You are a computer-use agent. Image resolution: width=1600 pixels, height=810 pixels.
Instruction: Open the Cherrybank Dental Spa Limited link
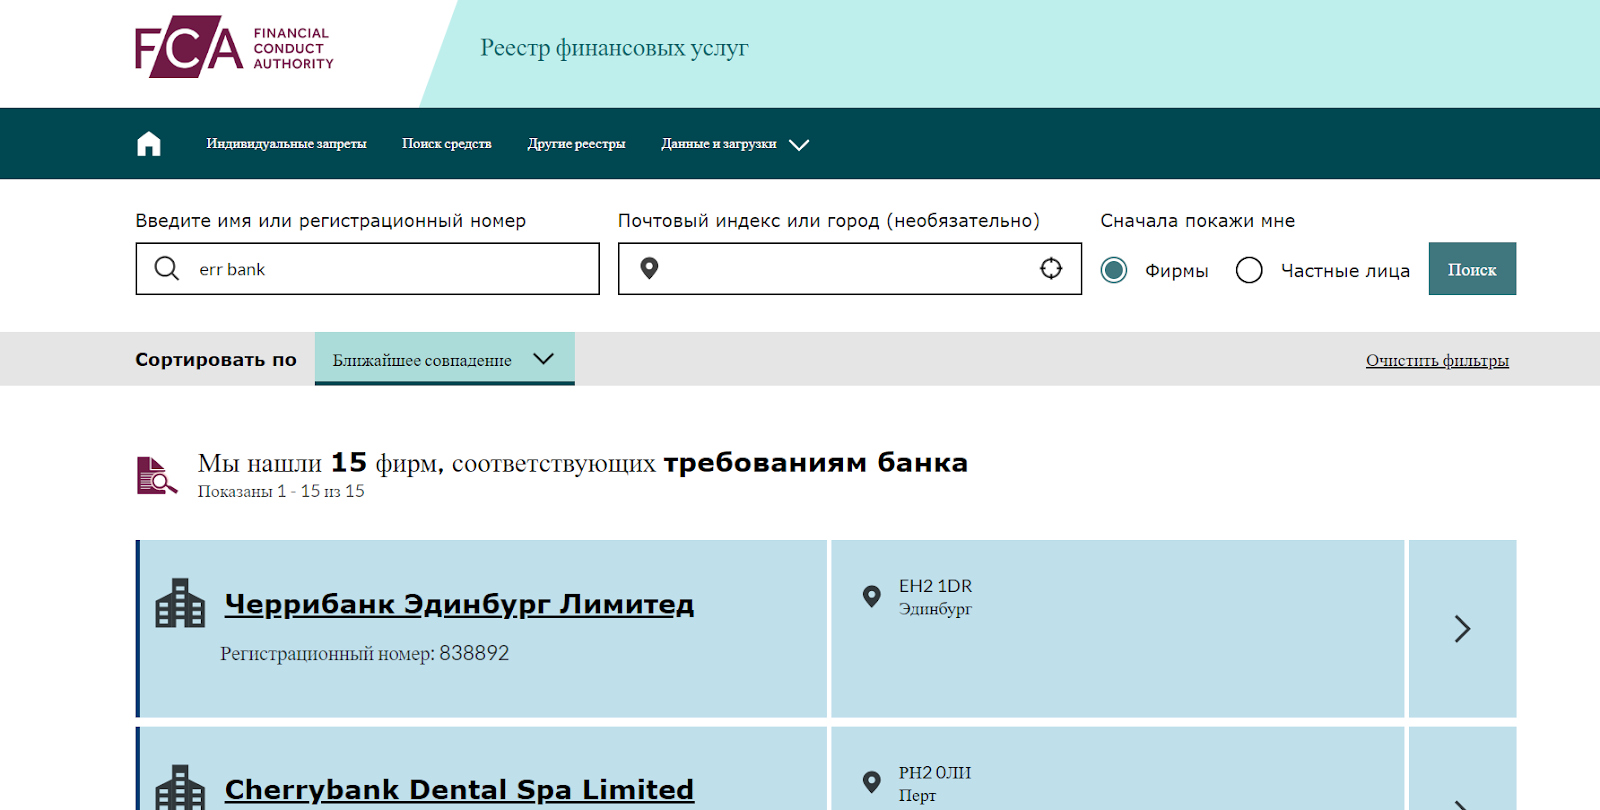459,790
